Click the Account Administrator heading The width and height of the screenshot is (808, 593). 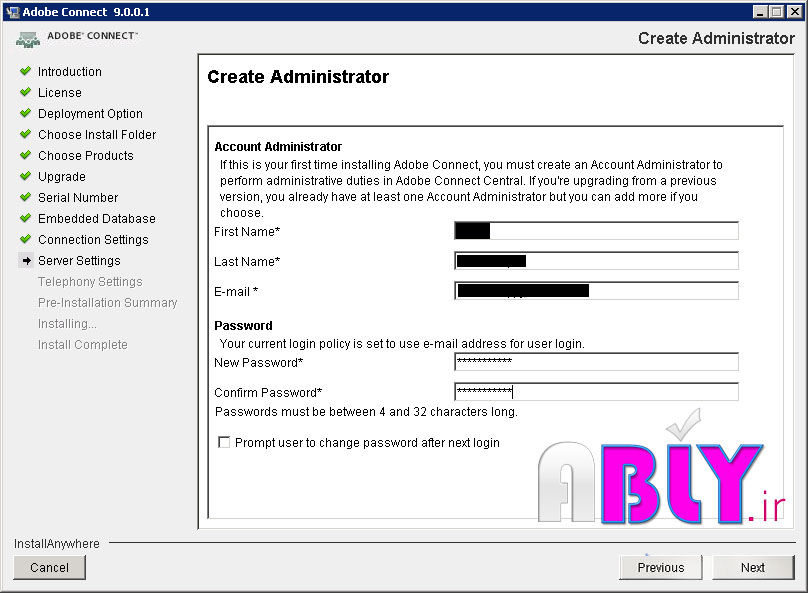[x=278, y=147]
